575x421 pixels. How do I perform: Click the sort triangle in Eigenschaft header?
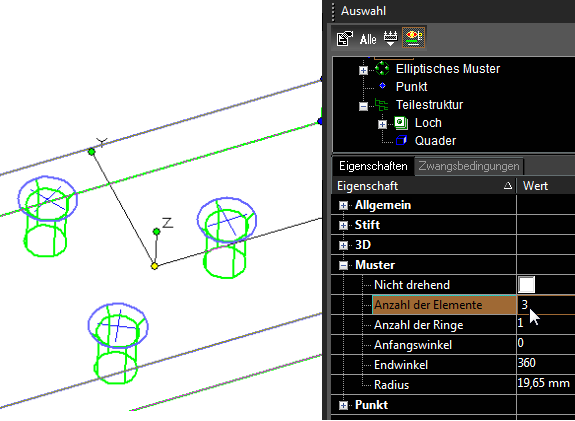pyautogui.click(x=508, y=186)
